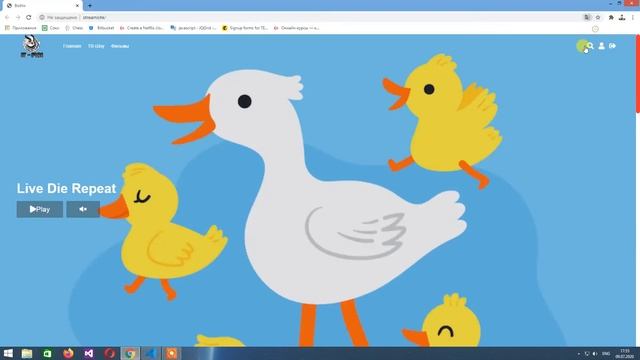Viewport: 640px width, 360px height.
Task: Bookmark this page with the star
Action: coord(598,17)
